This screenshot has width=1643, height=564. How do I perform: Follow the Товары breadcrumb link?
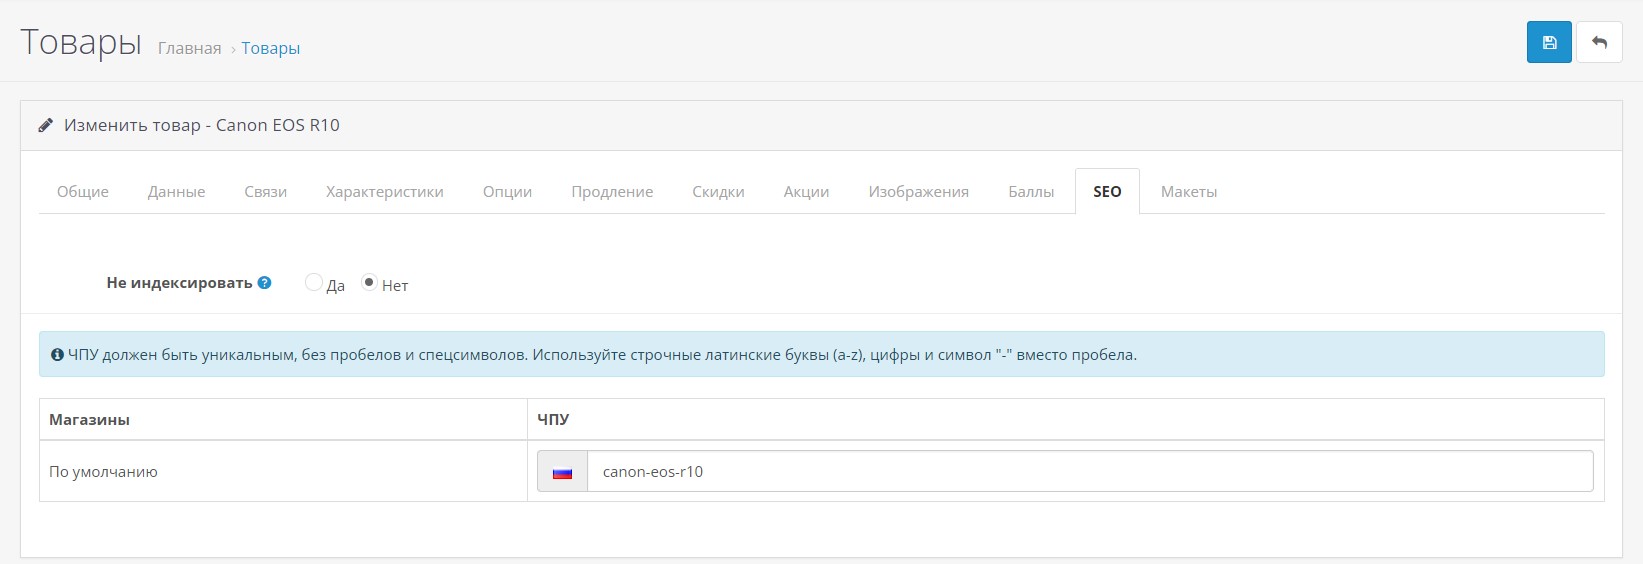click(270, 48)
